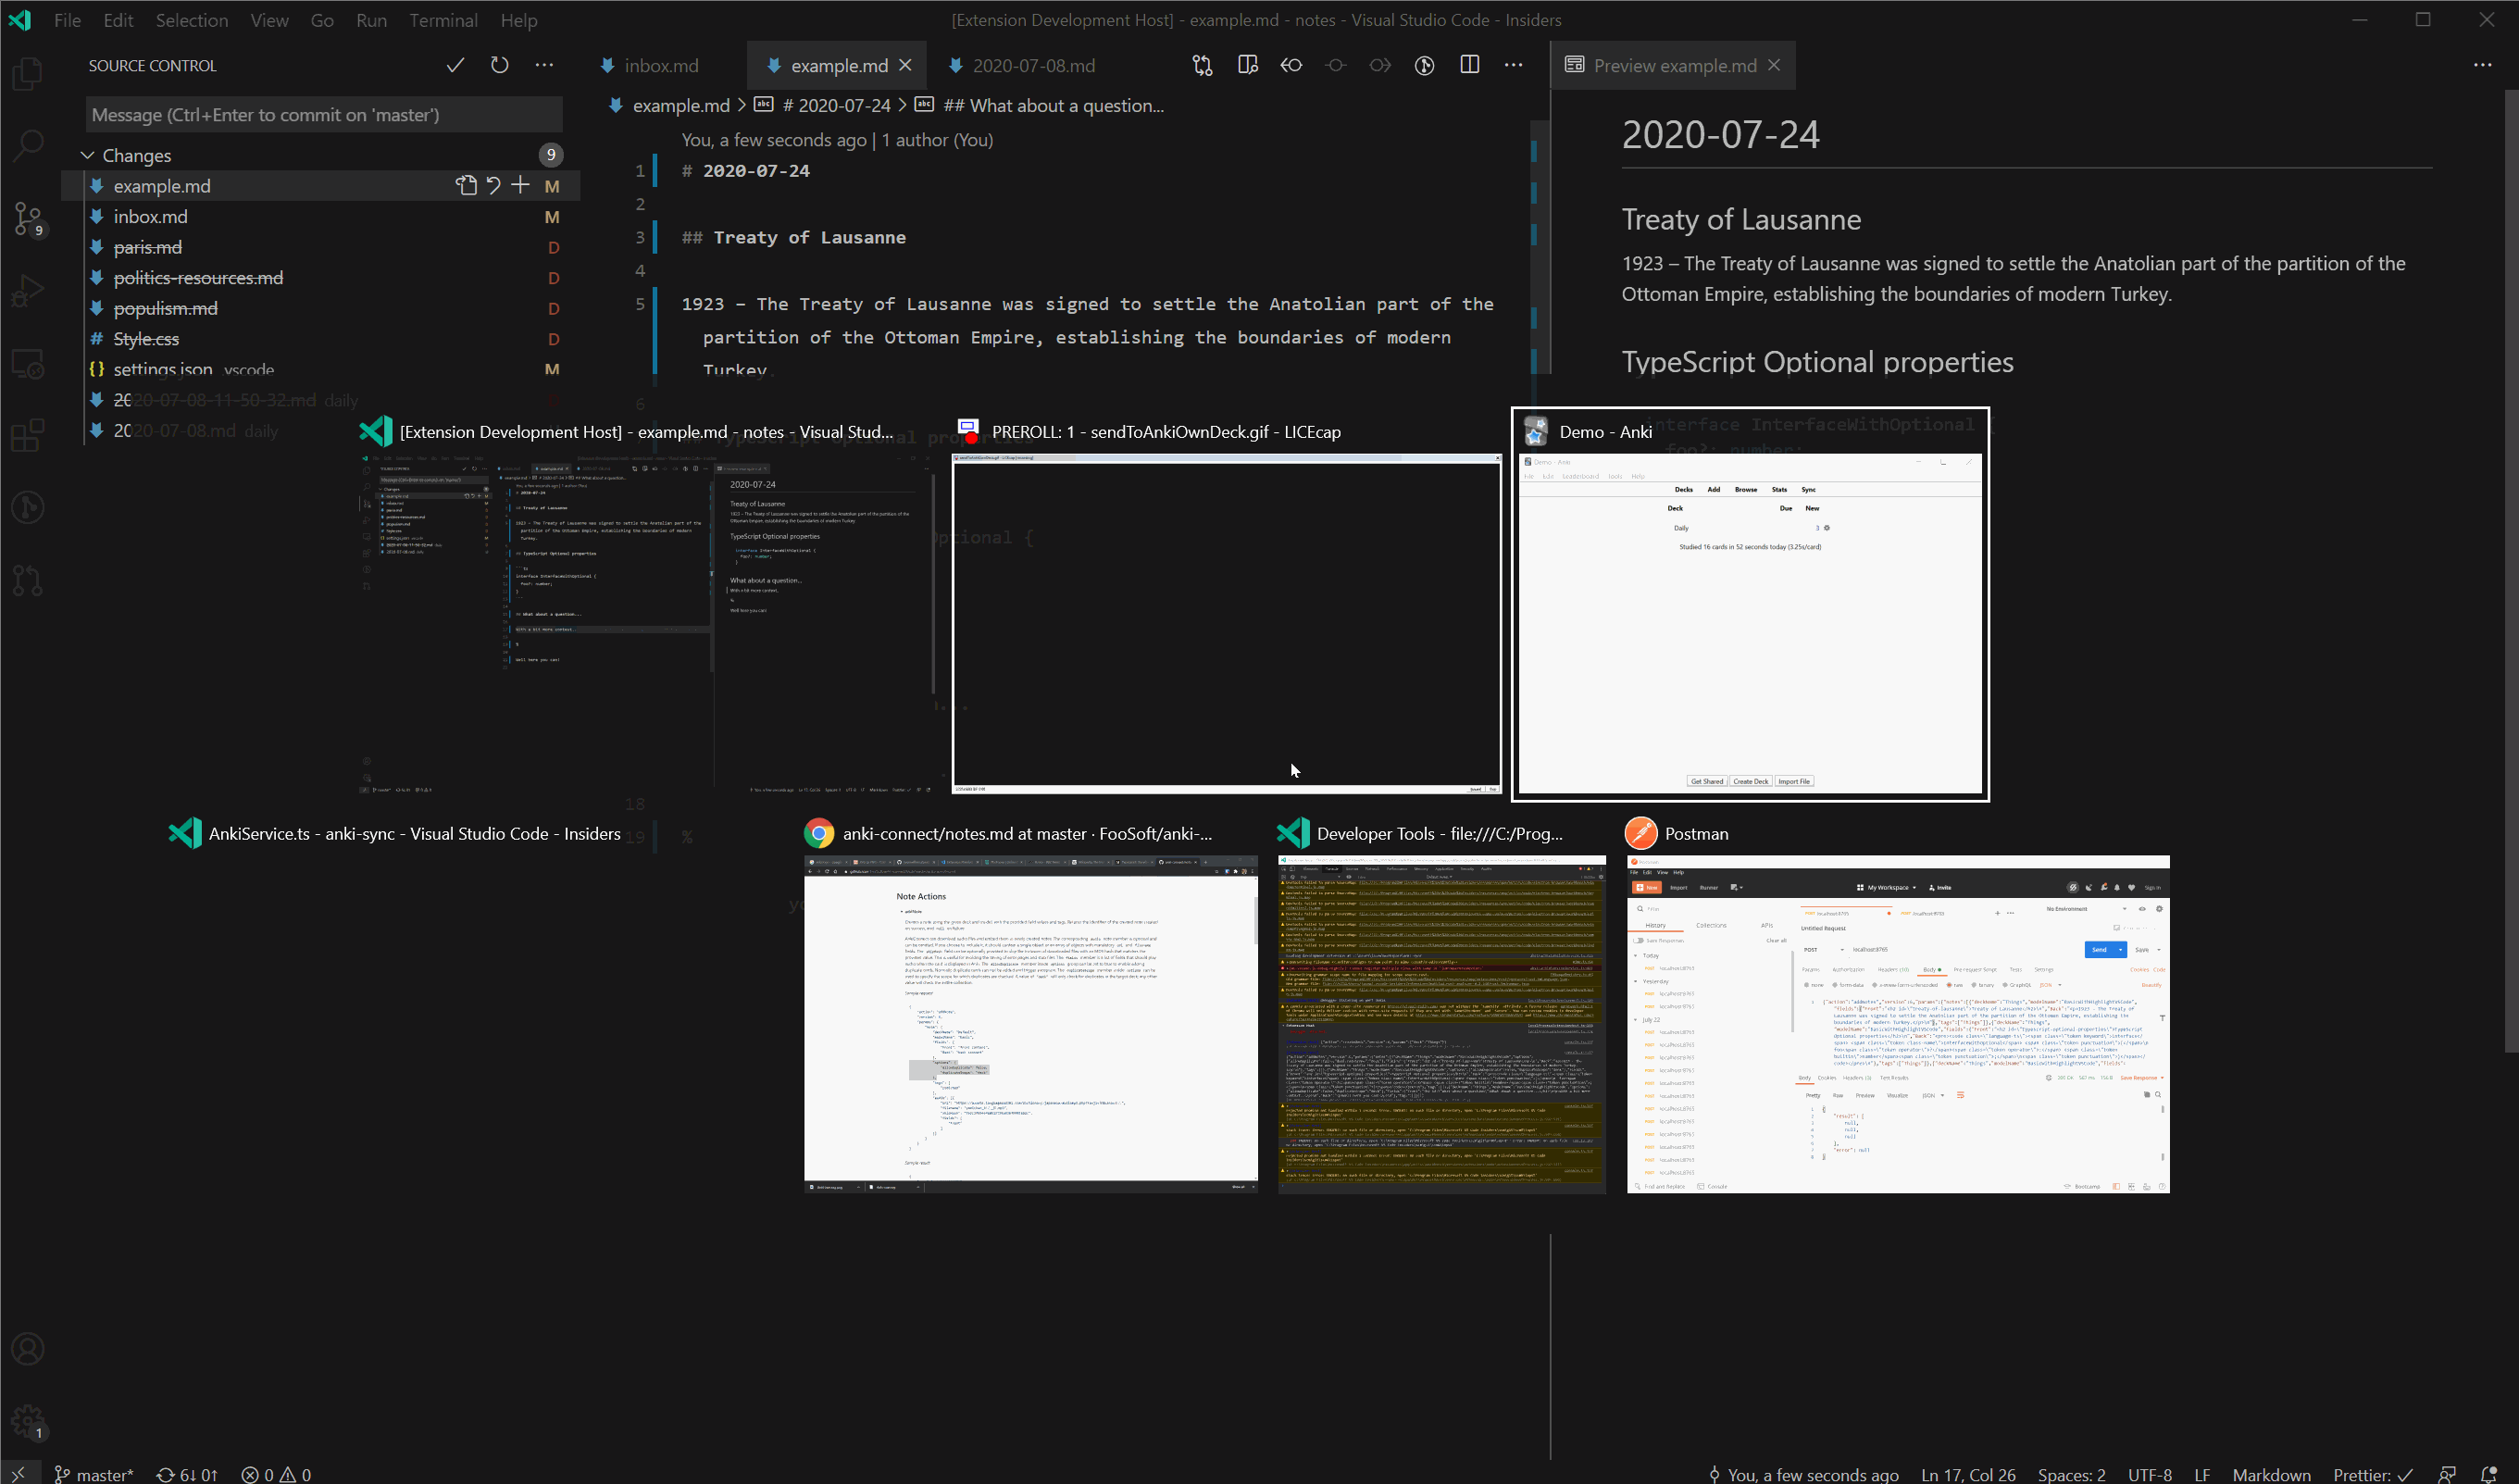Screen dimensions: 2519x1484
Task: Refresh source control view
Action: point(499,65)
